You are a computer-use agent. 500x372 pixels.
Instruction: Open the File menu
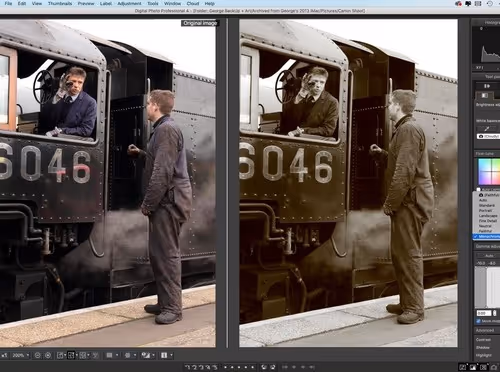(x=8, y=3)
